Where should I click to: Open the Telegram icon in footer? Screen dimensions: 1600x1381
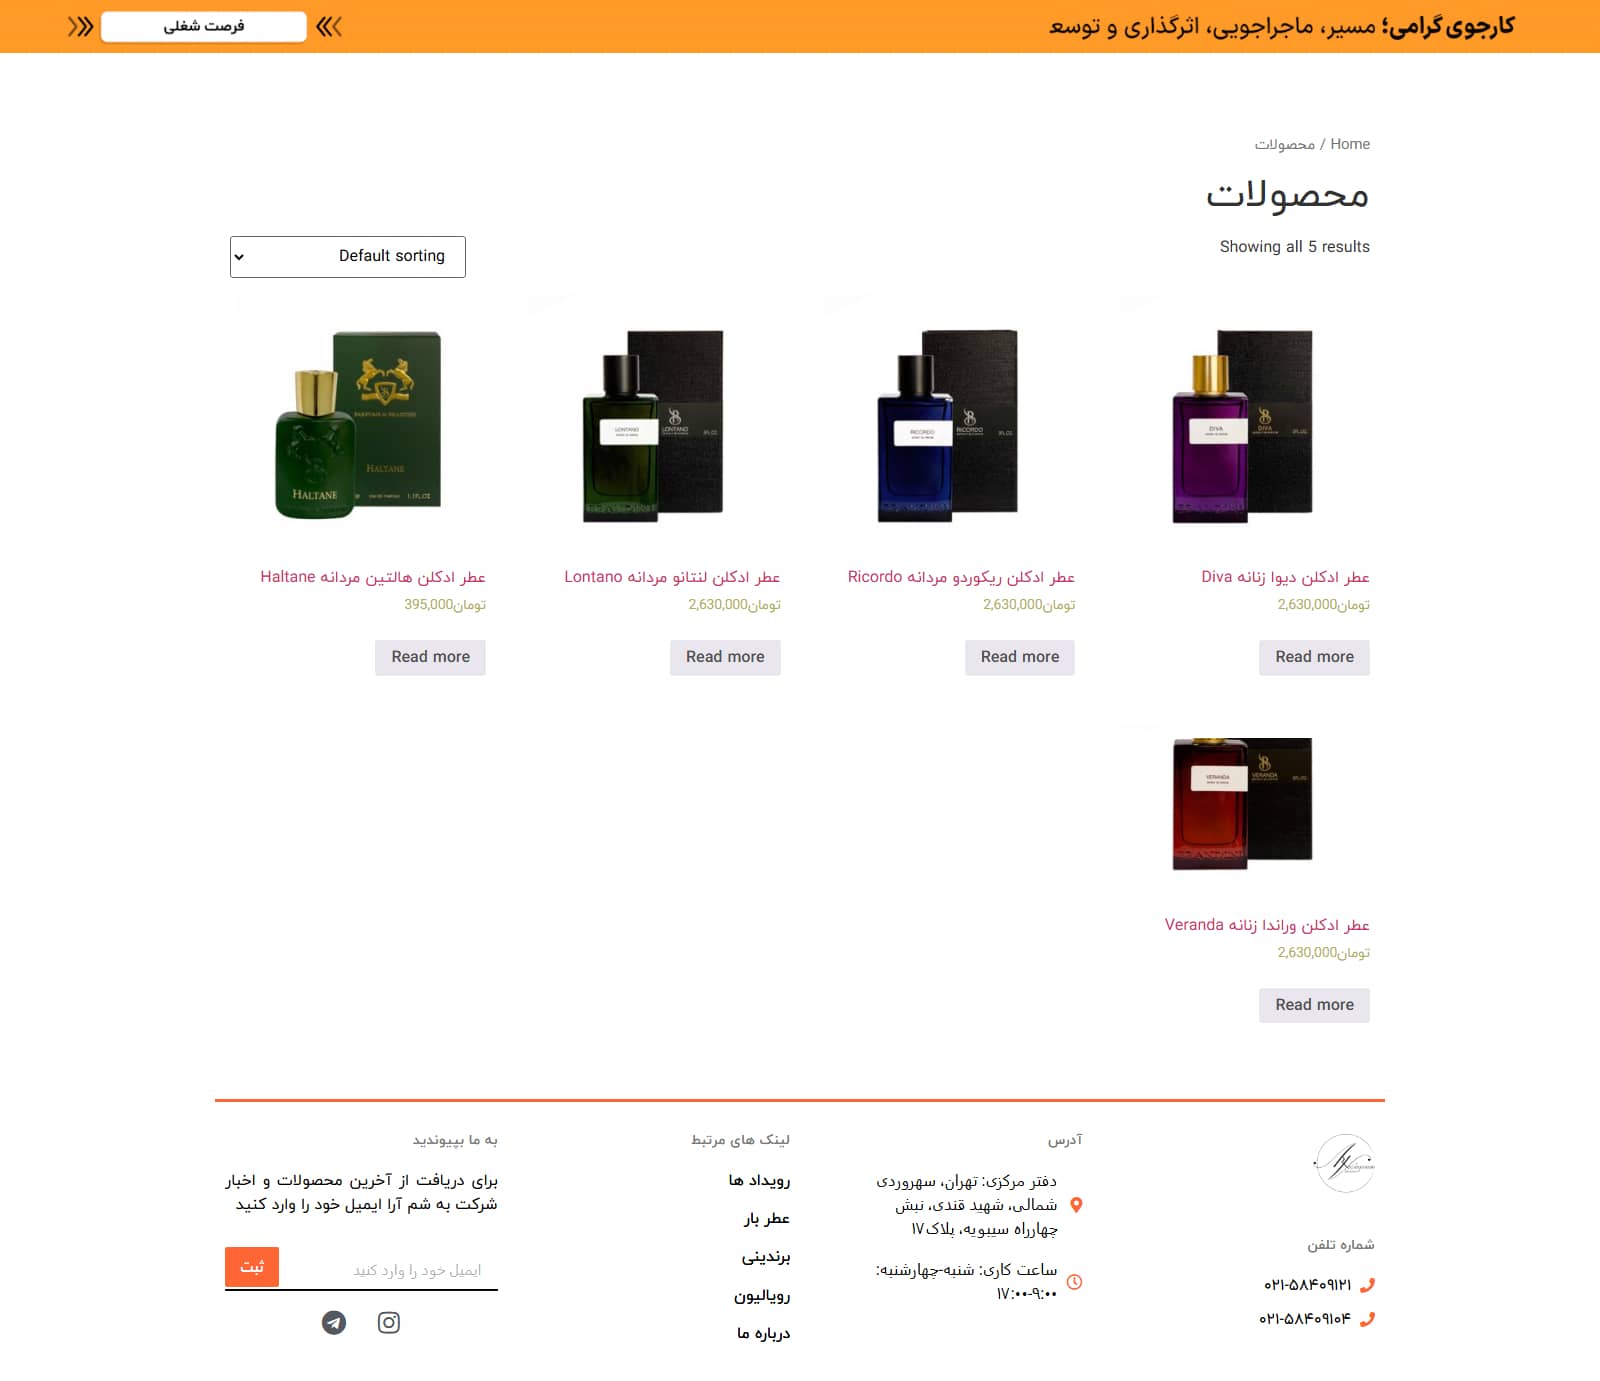pyautogui.click(x=334, y=1323)
